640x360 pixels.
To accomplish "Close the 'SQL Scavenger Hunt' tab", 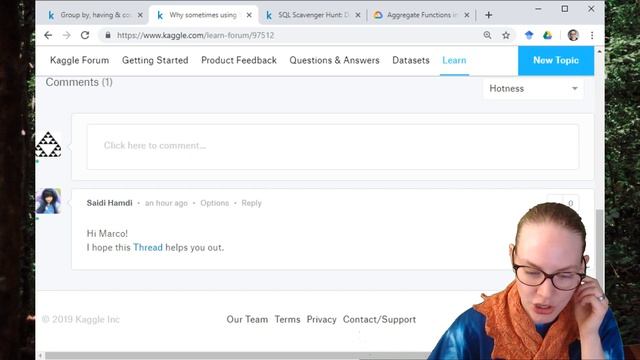I will 358,15.
